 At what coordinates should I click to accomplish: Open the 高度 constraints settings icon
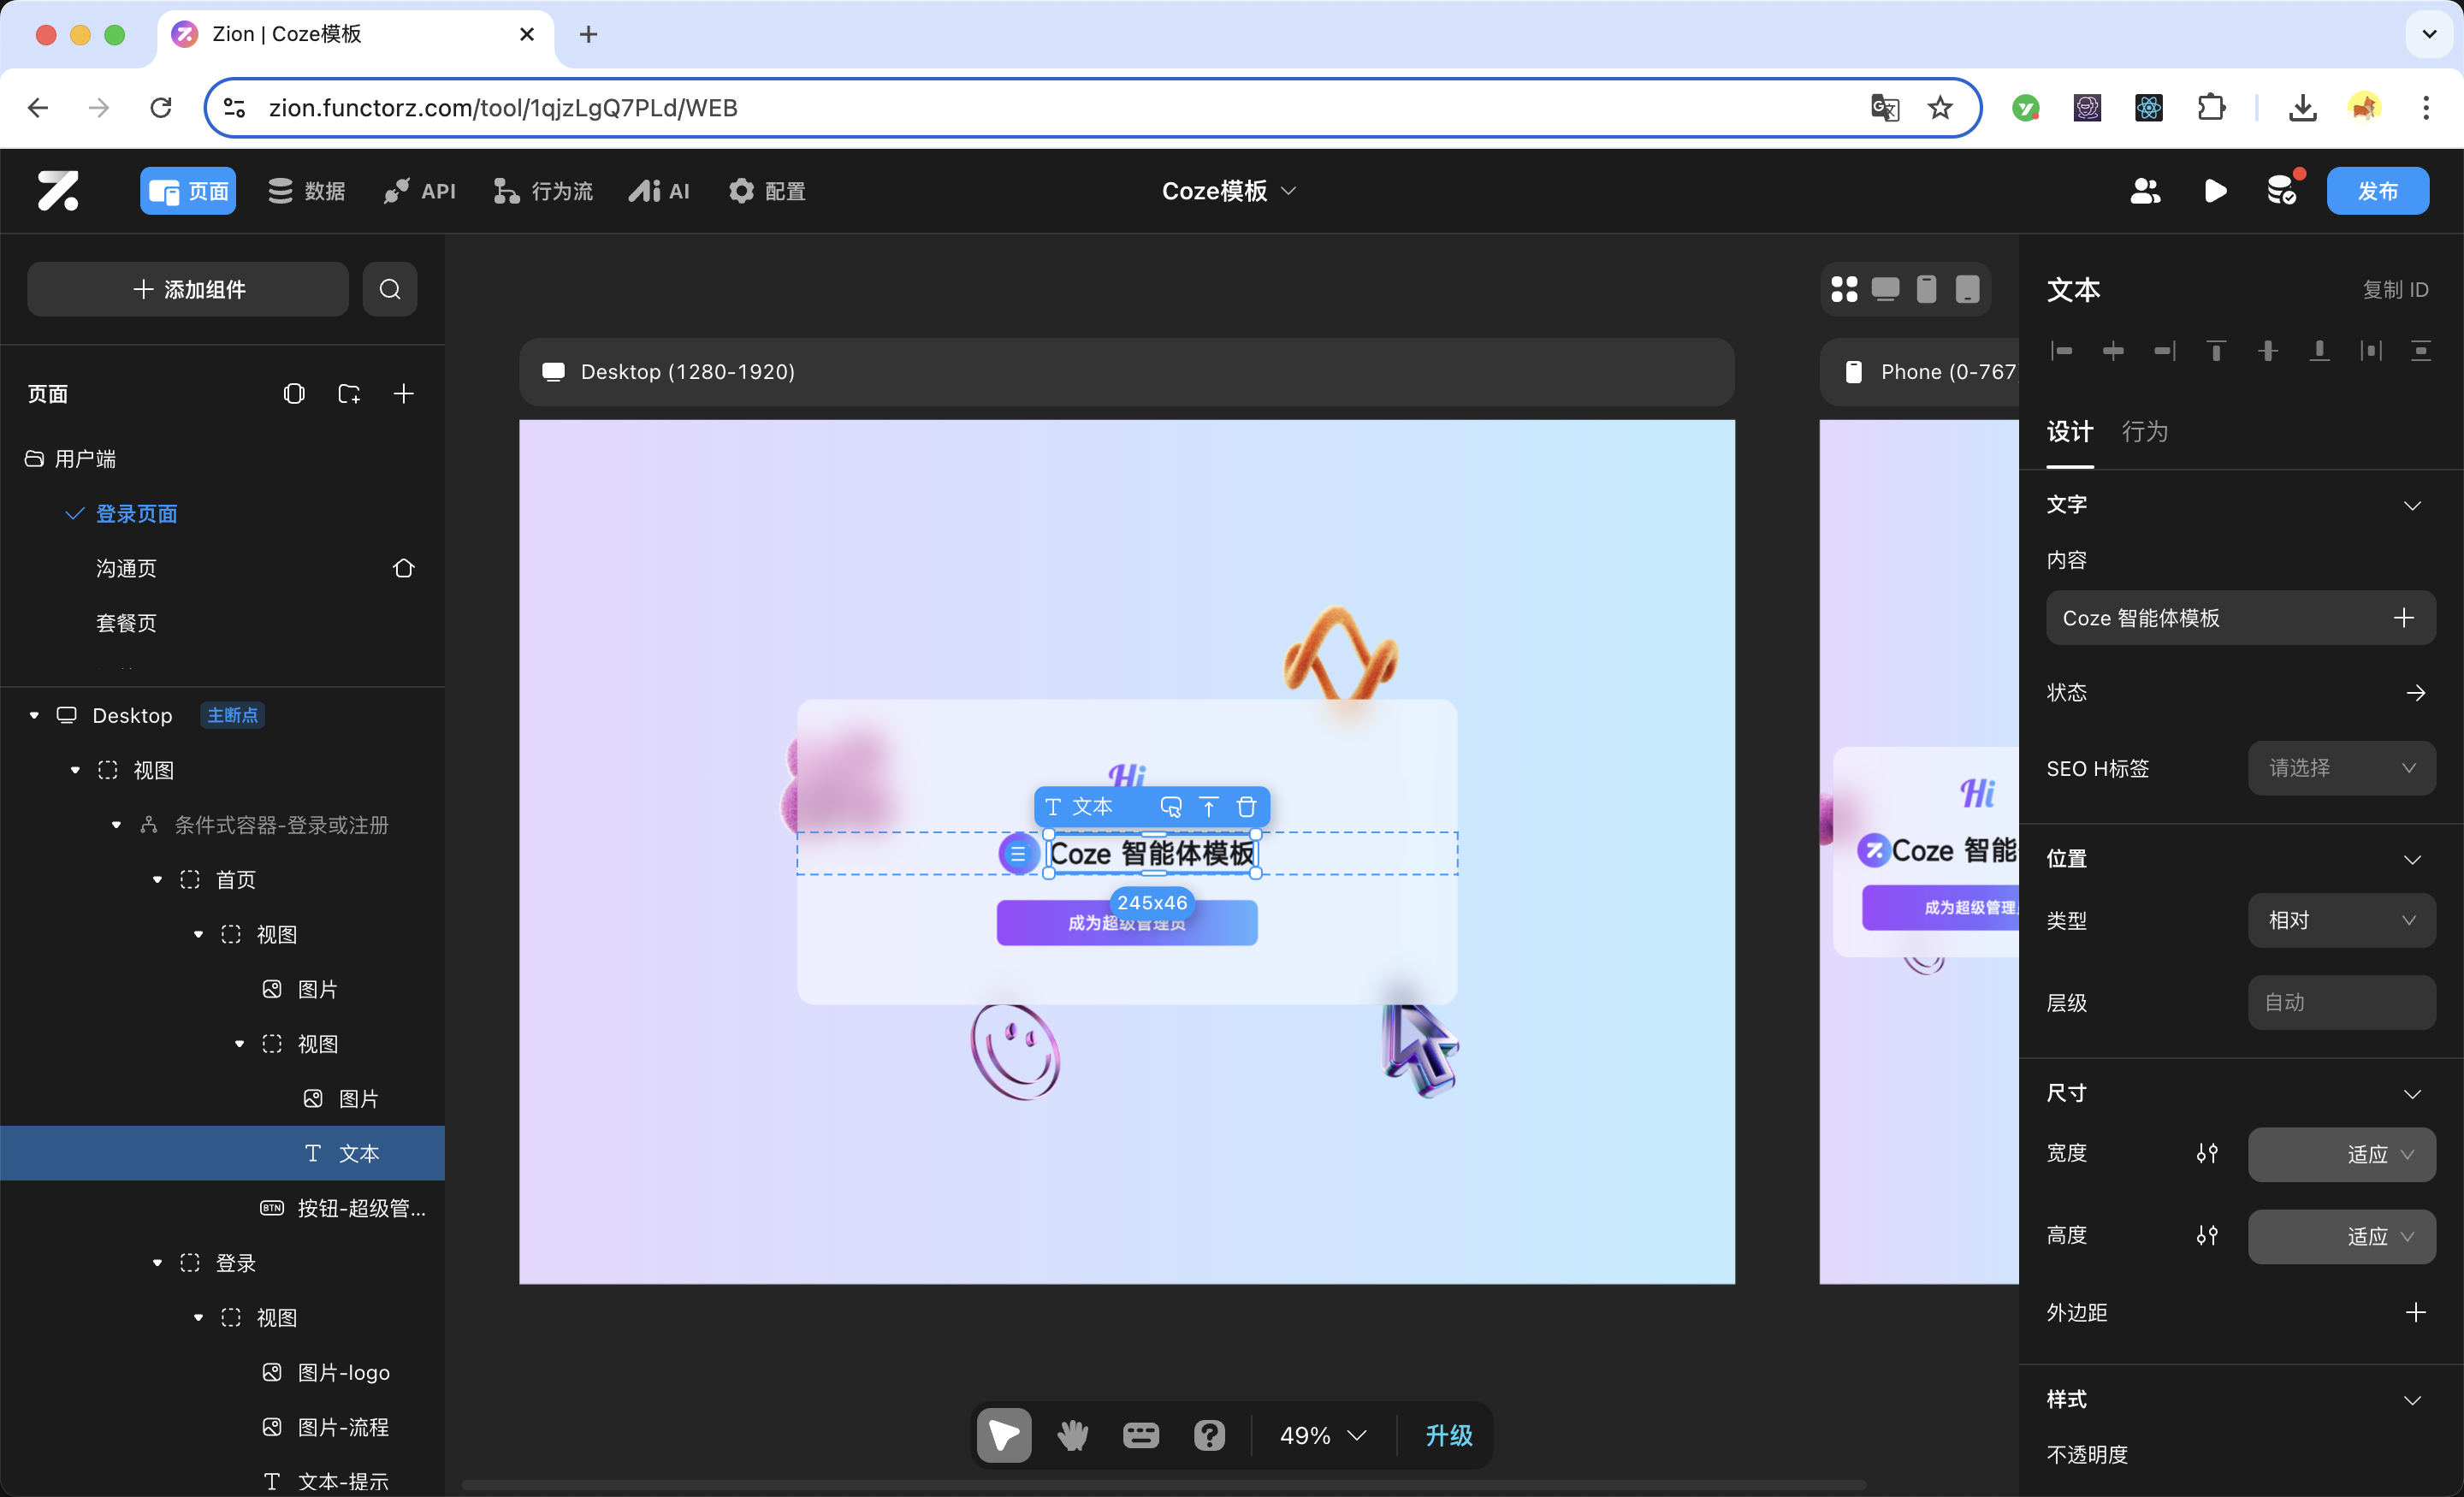click(x=2207, y=1236)
